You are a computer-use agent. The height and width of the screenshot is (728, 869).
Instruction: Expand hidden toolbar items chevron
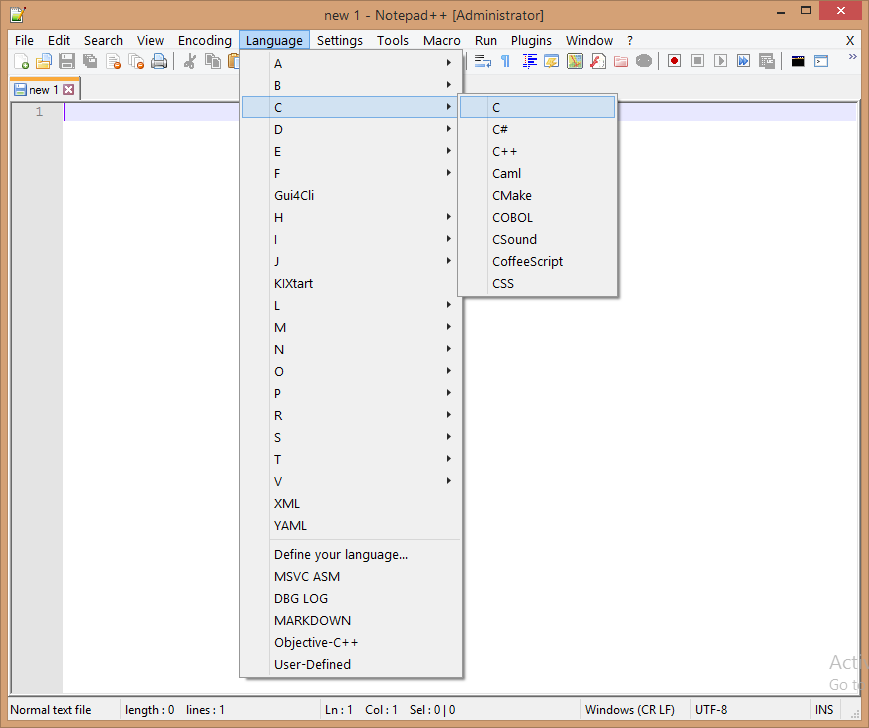[852, 57]
